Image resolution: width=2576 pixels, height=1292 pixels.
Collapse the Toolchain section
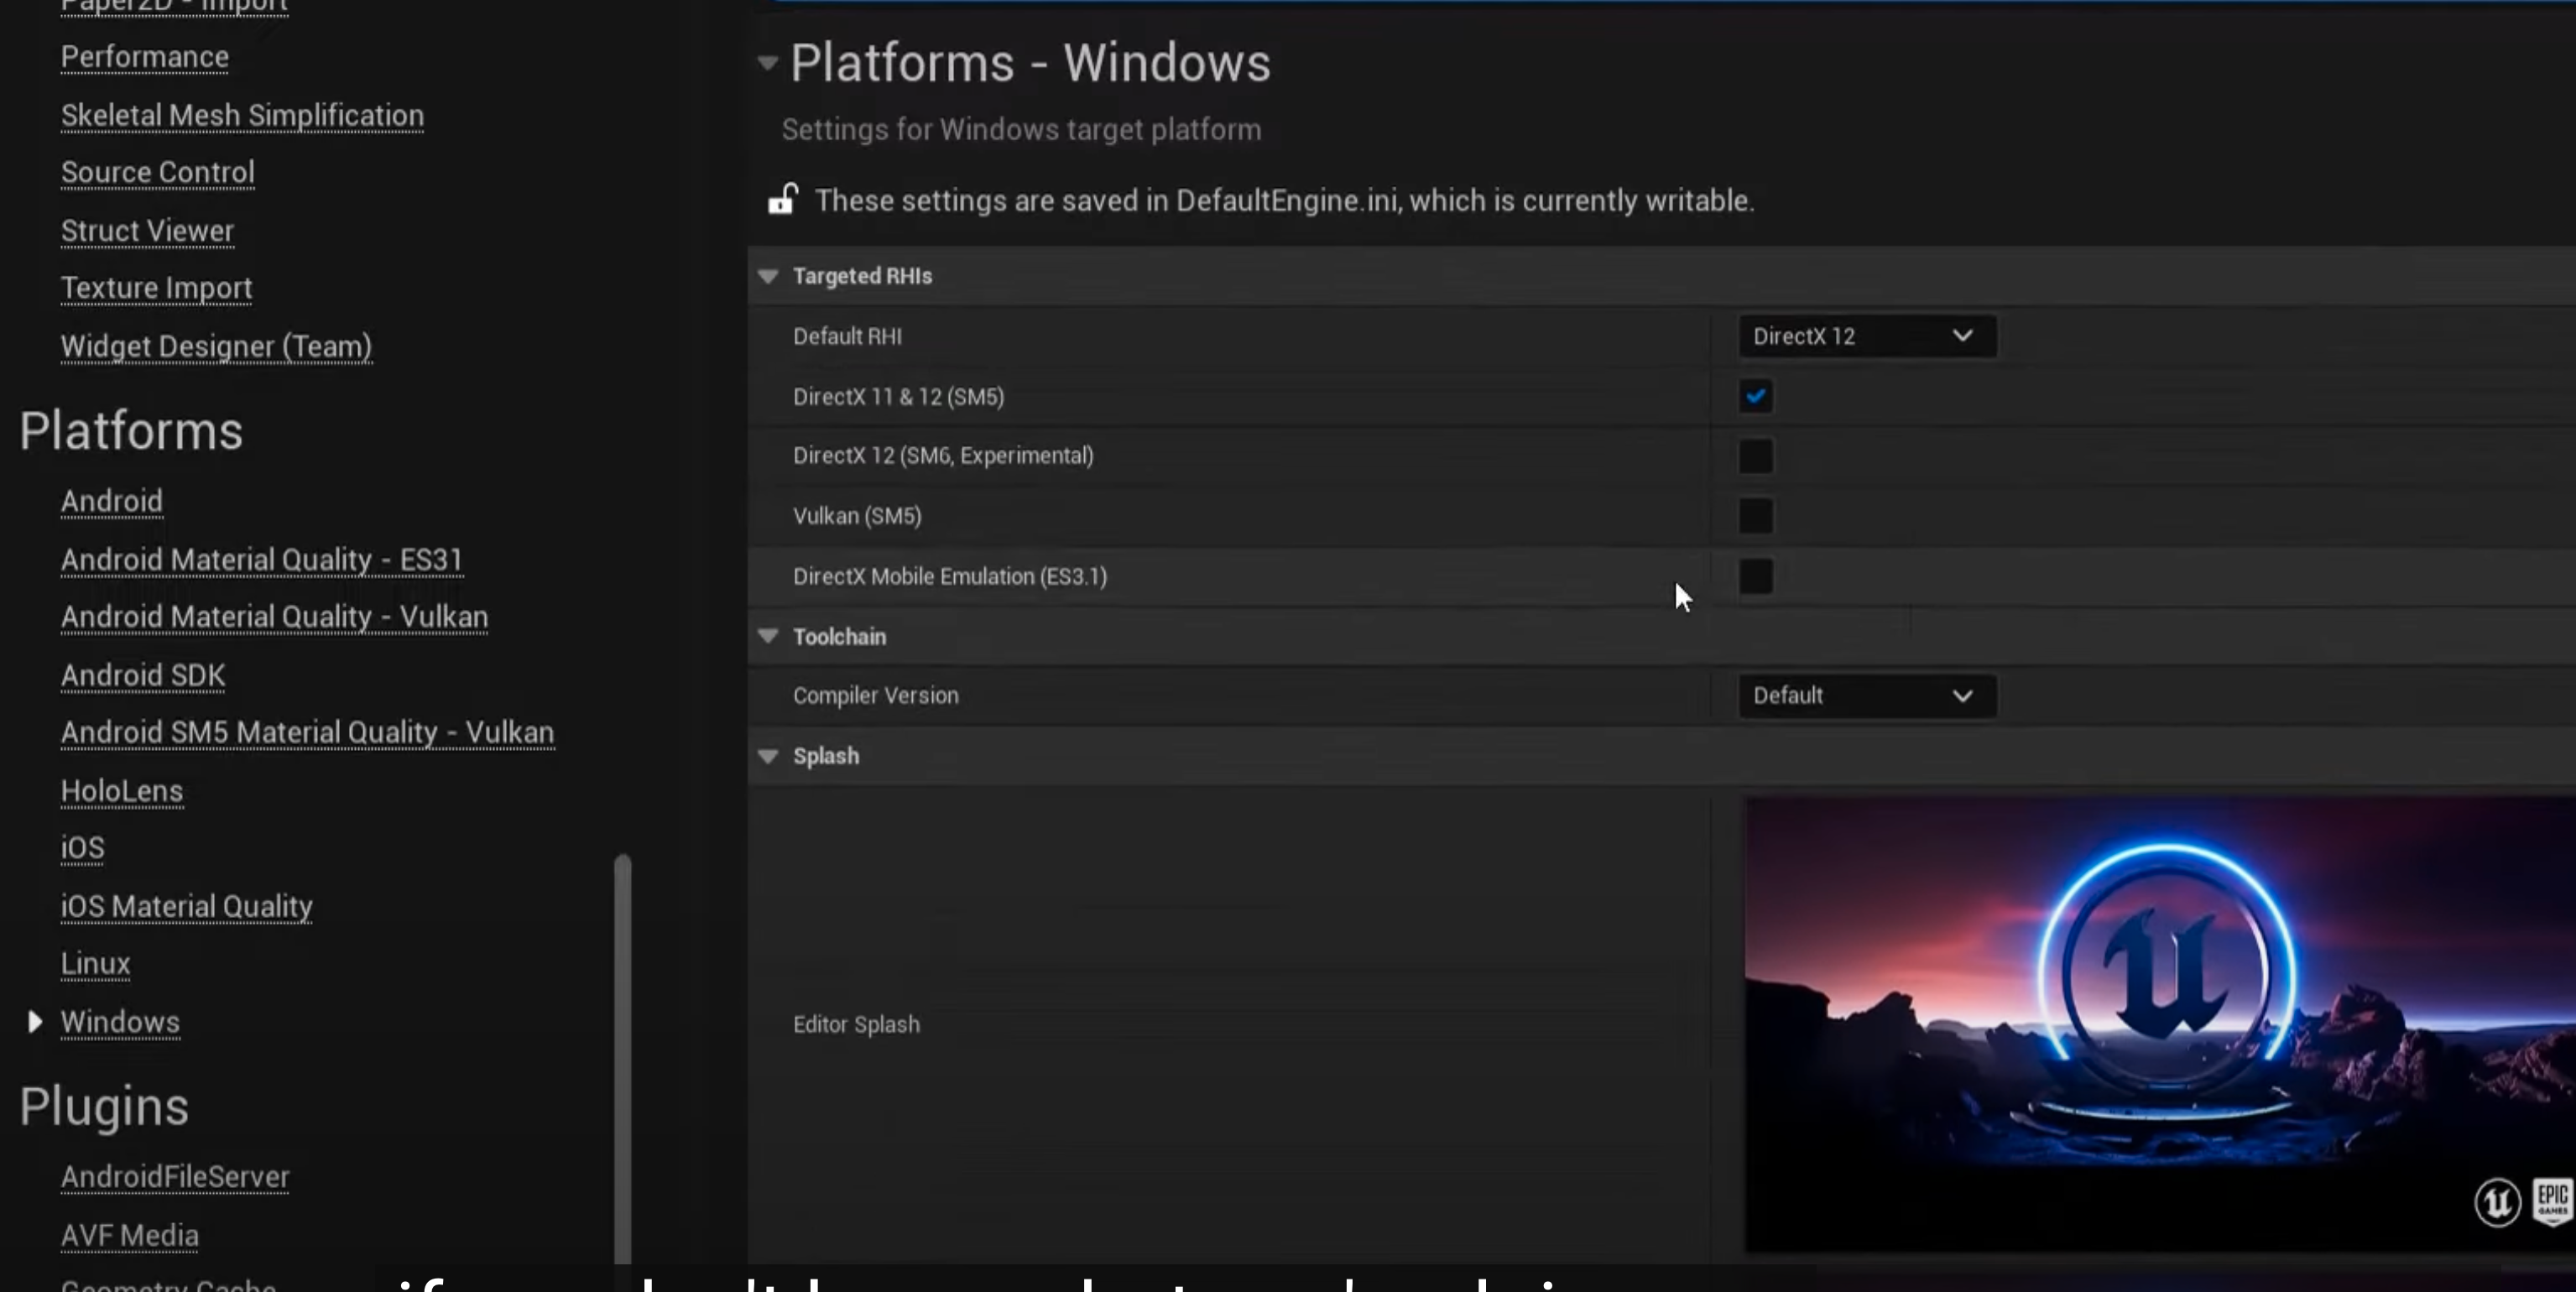point(768,636)
